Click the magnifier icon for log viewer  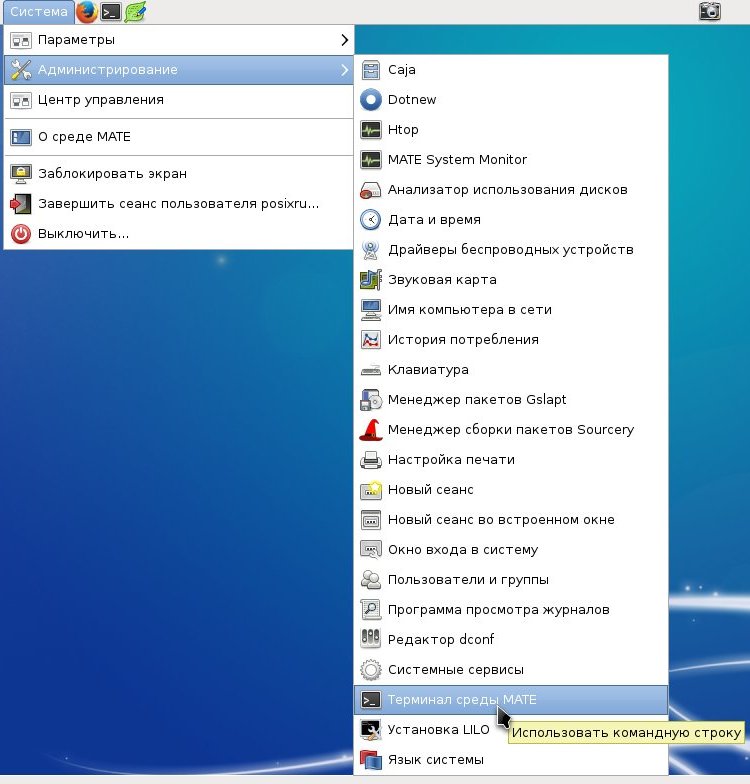pos(370,610)
